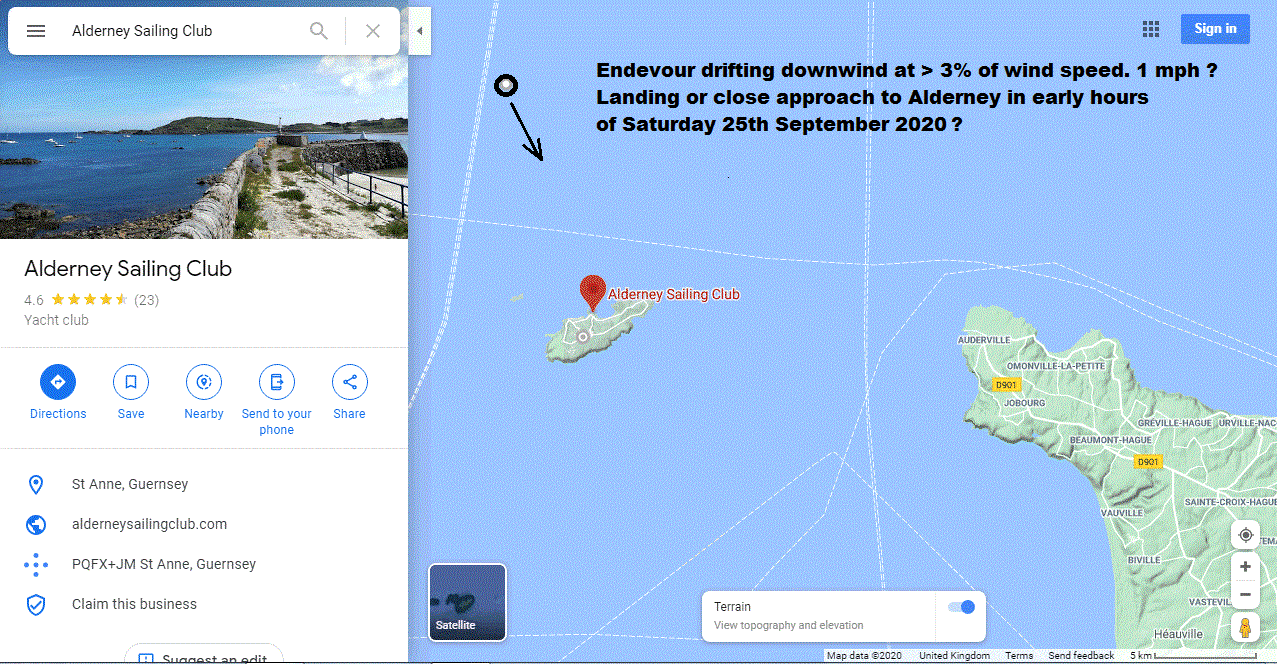The image size is (1277, 664).
Task: Collapse the side panel arrow
Action: click(420, 31)
